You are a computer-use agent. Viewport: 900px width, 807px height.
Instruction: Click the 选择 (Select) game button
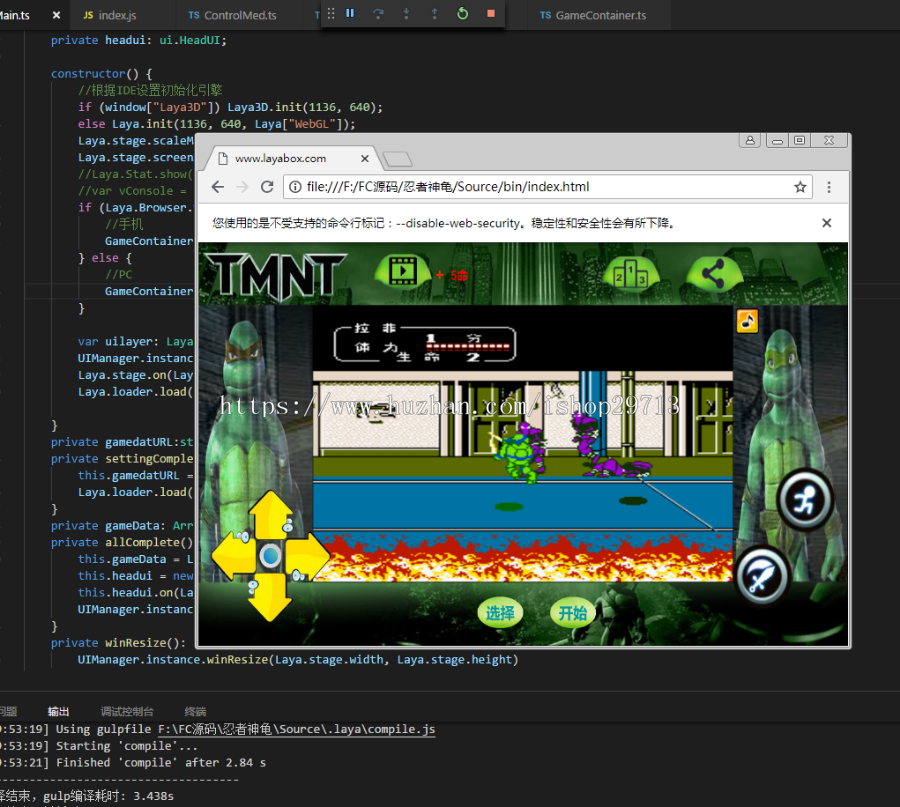500,613
